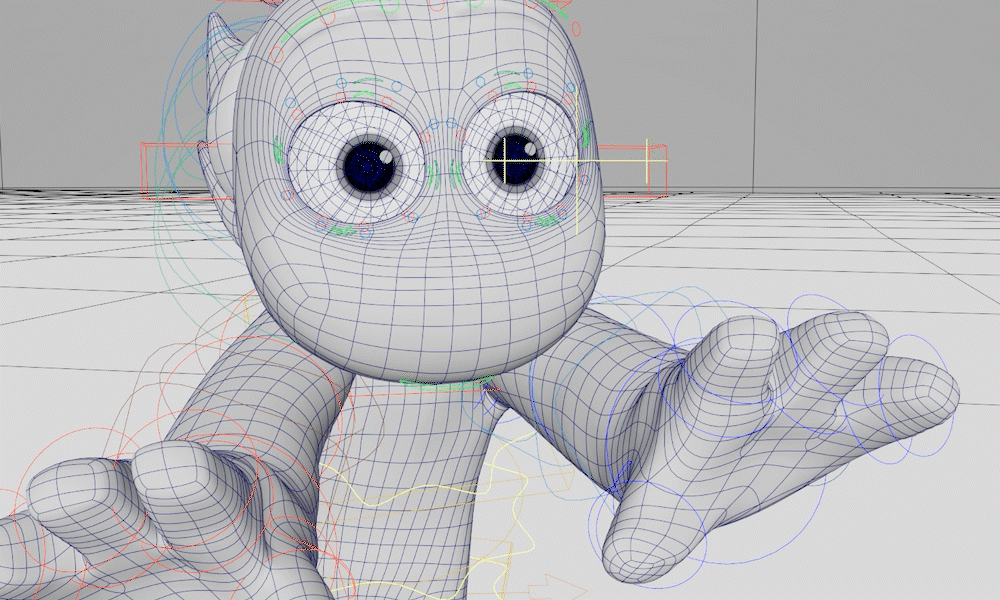Select the character's muzzle below the eyes
The height and width of the screenshot is (600, 1000).
pyautogui.click(x=440, y=300)
